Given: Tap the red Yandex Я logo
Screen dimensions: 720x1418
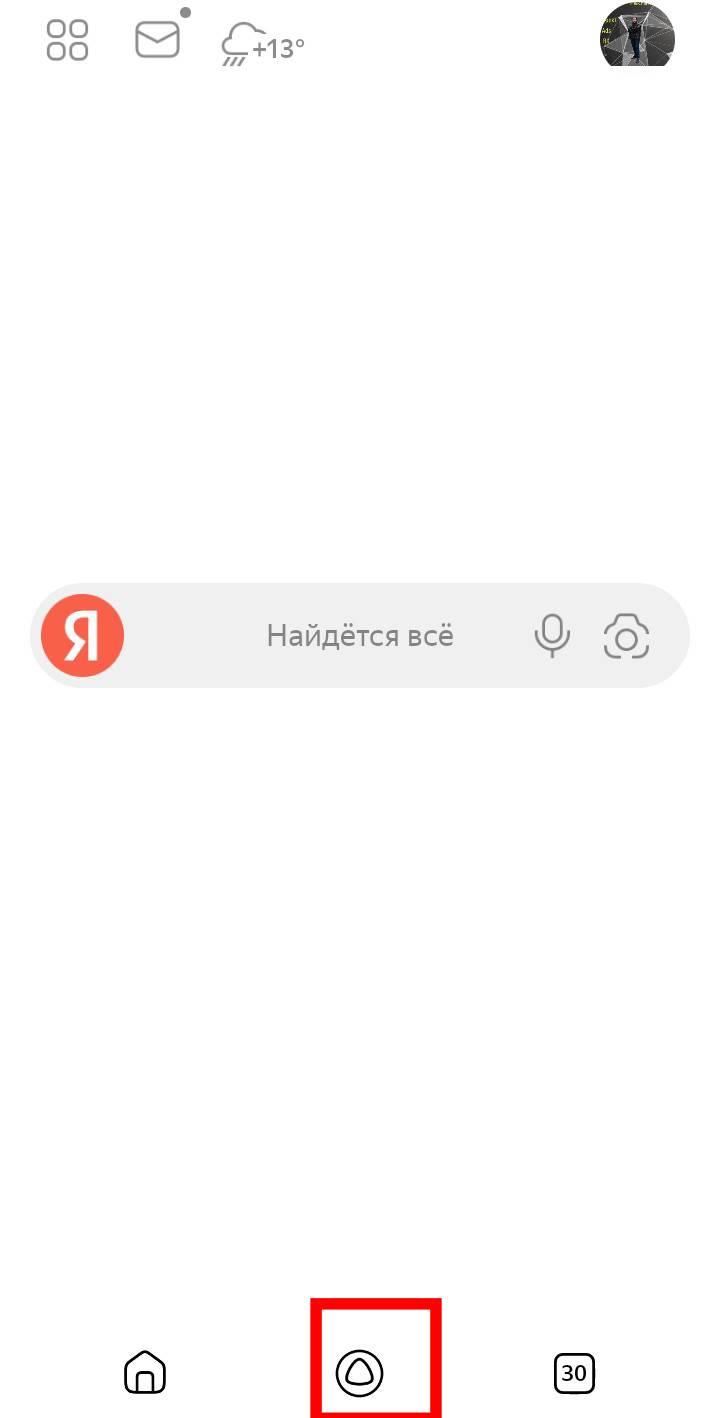Looking at the screenshot, I should tap(82, 635).
